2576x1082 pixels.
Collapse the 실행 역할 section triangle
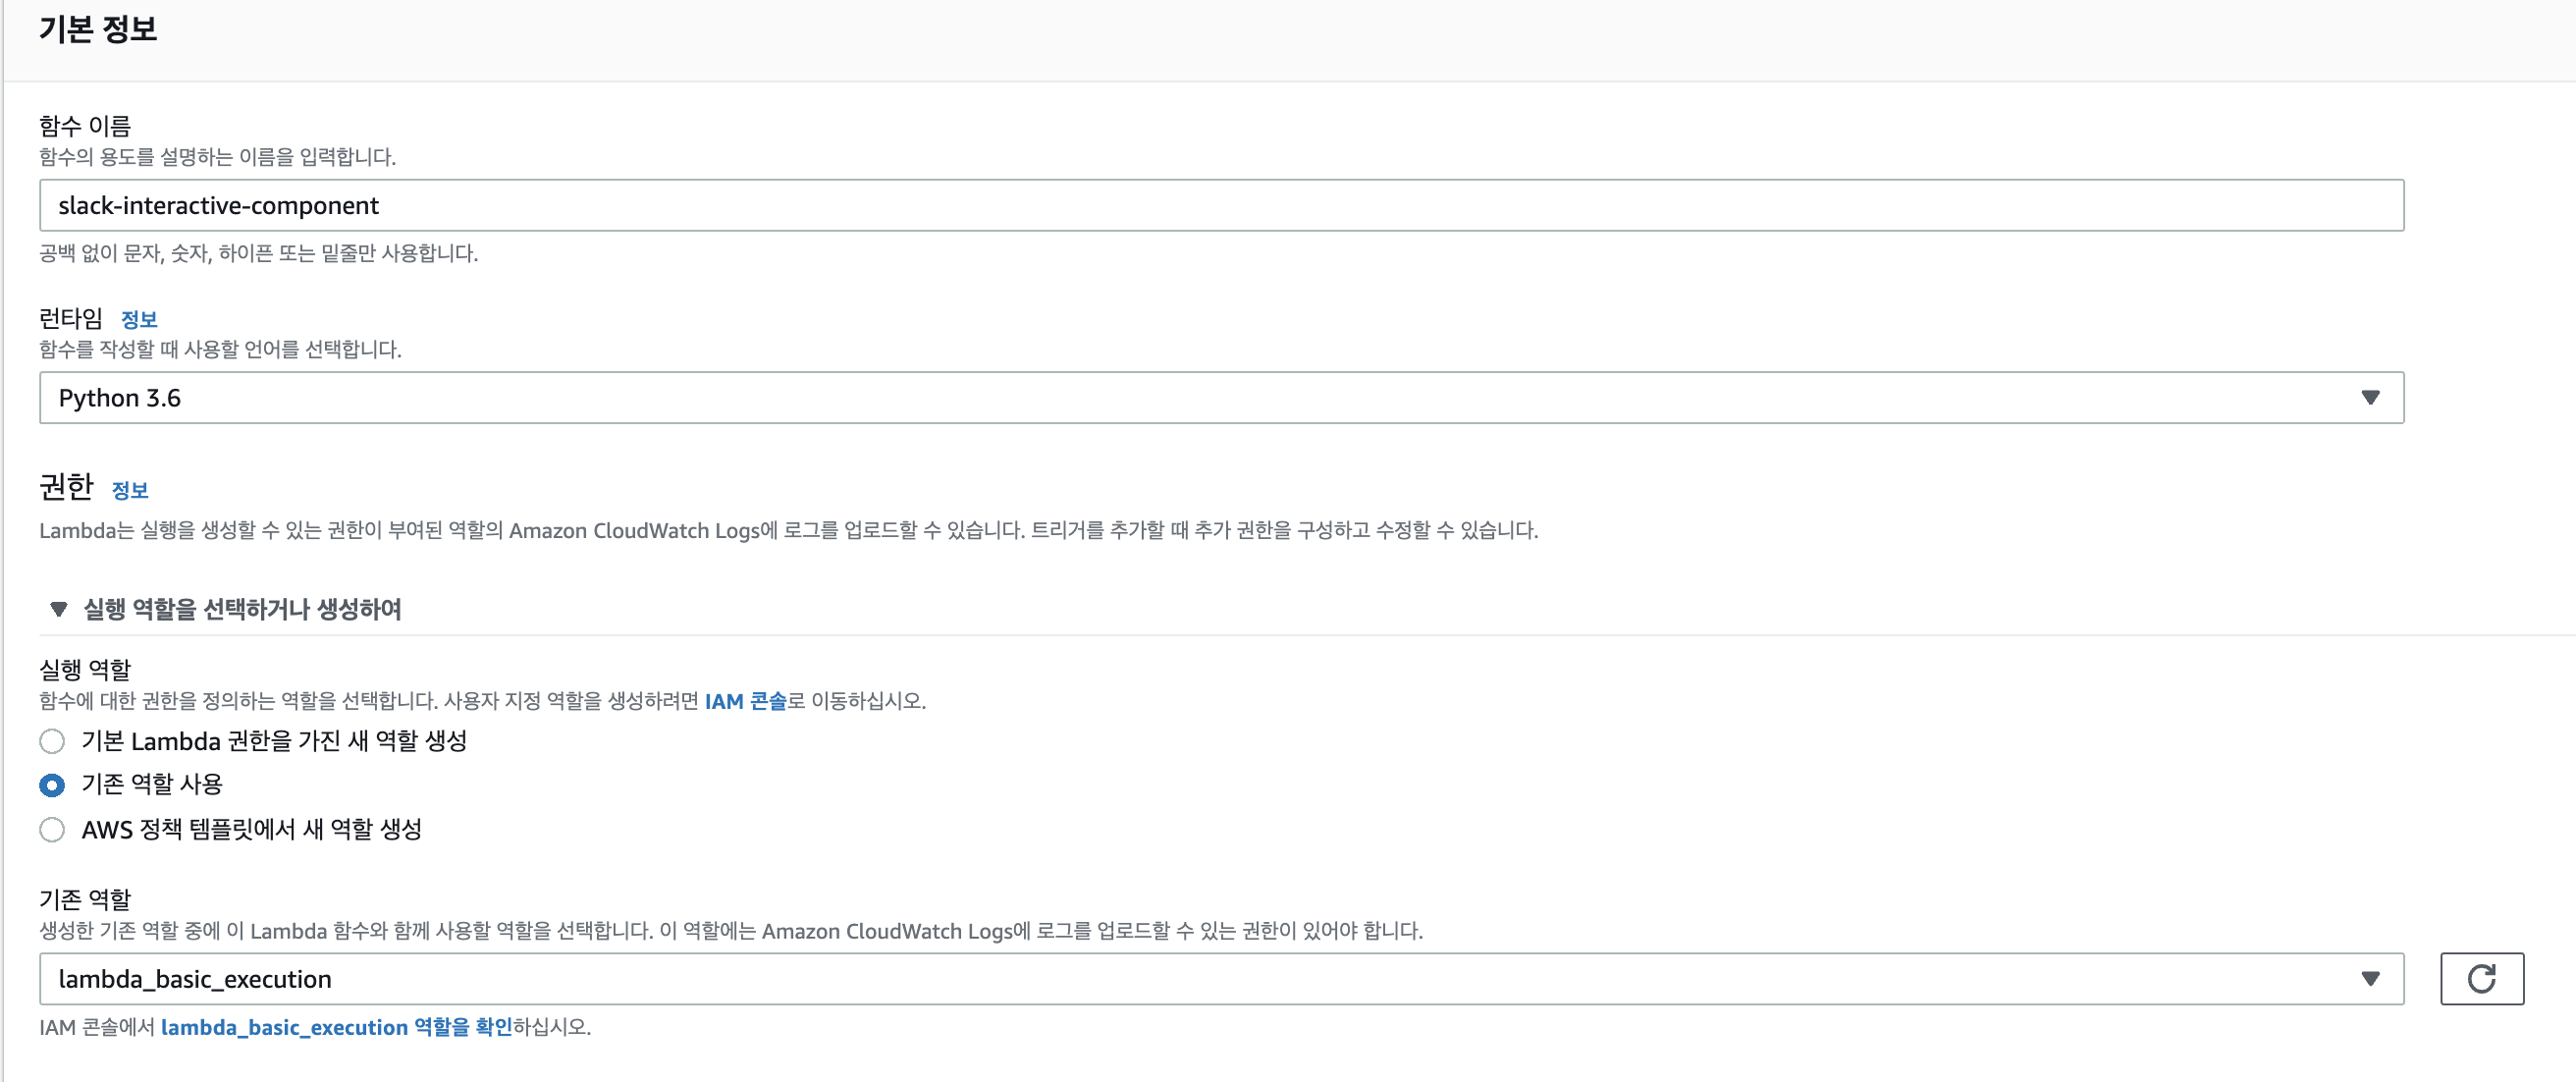tap(58, 609)
